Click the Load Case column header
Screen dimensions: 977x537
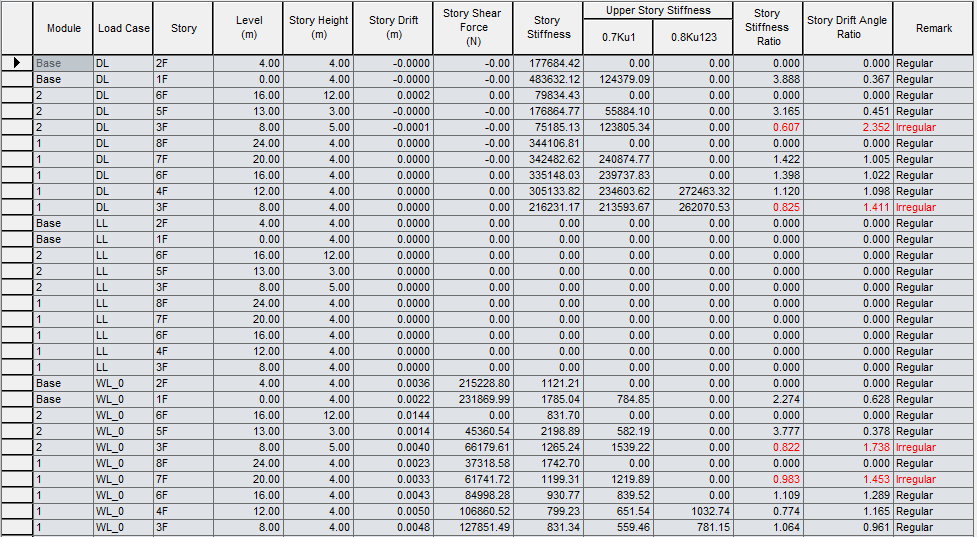pos(123,28)
